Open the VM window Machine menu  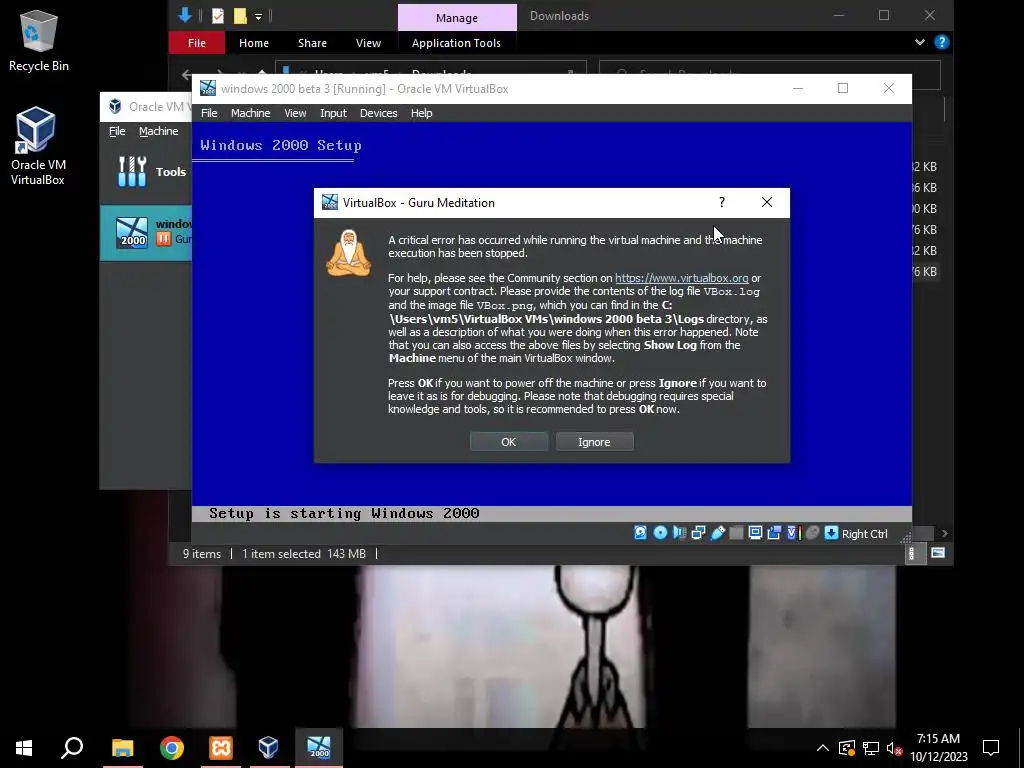[x=250, y=113]
